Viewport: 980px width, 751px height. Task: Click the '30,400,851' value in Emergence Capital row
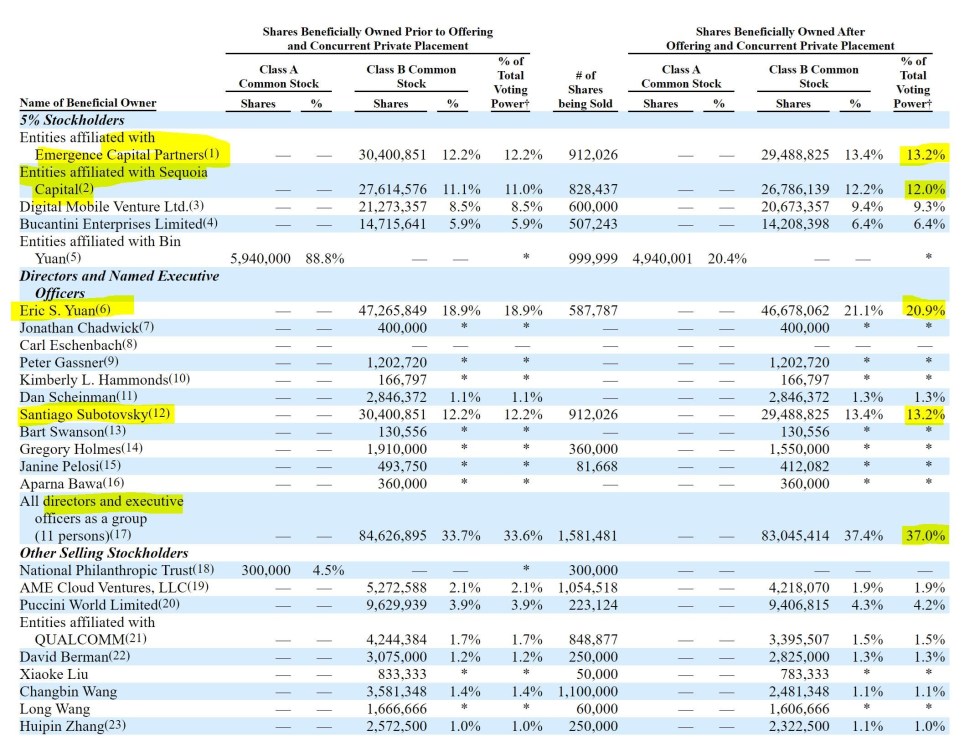[x=392, y=154]
